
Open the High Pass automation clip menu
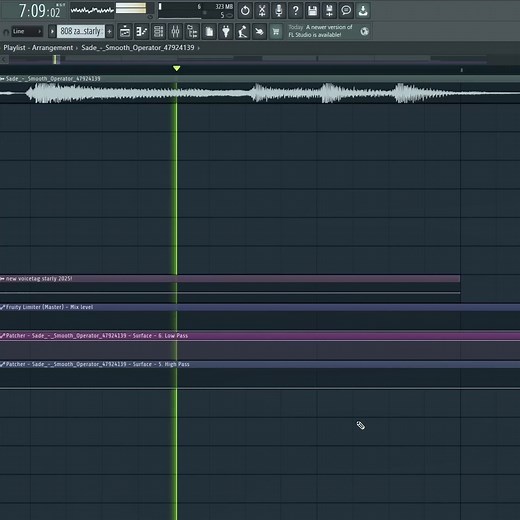click(2, 364)
